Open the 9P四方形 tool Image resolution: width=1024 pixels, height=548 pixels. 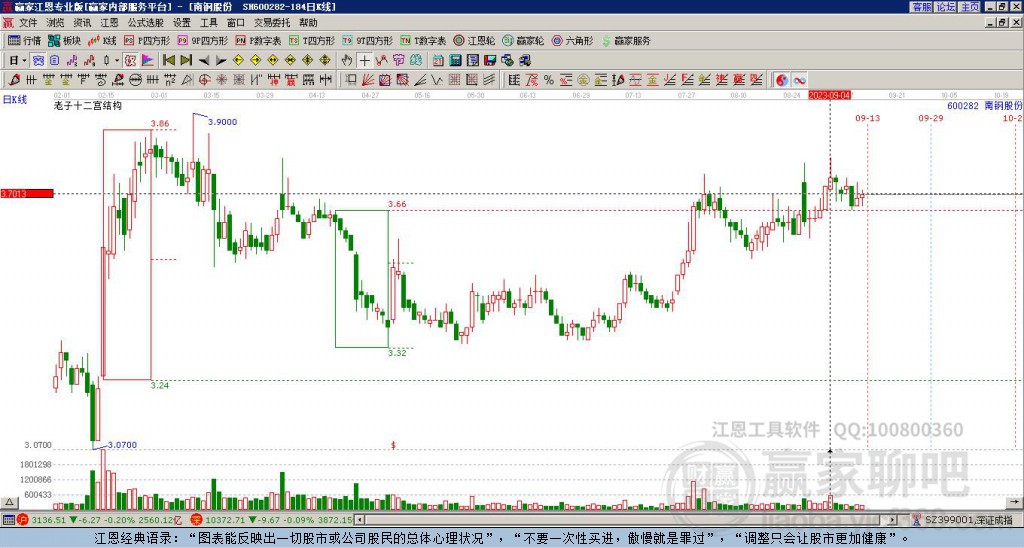point(203,40)
